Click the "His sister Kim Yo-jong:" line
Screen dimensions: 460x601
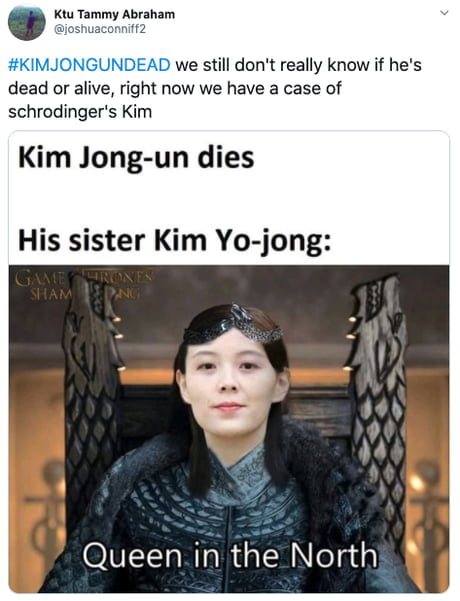tap(174, 241)
